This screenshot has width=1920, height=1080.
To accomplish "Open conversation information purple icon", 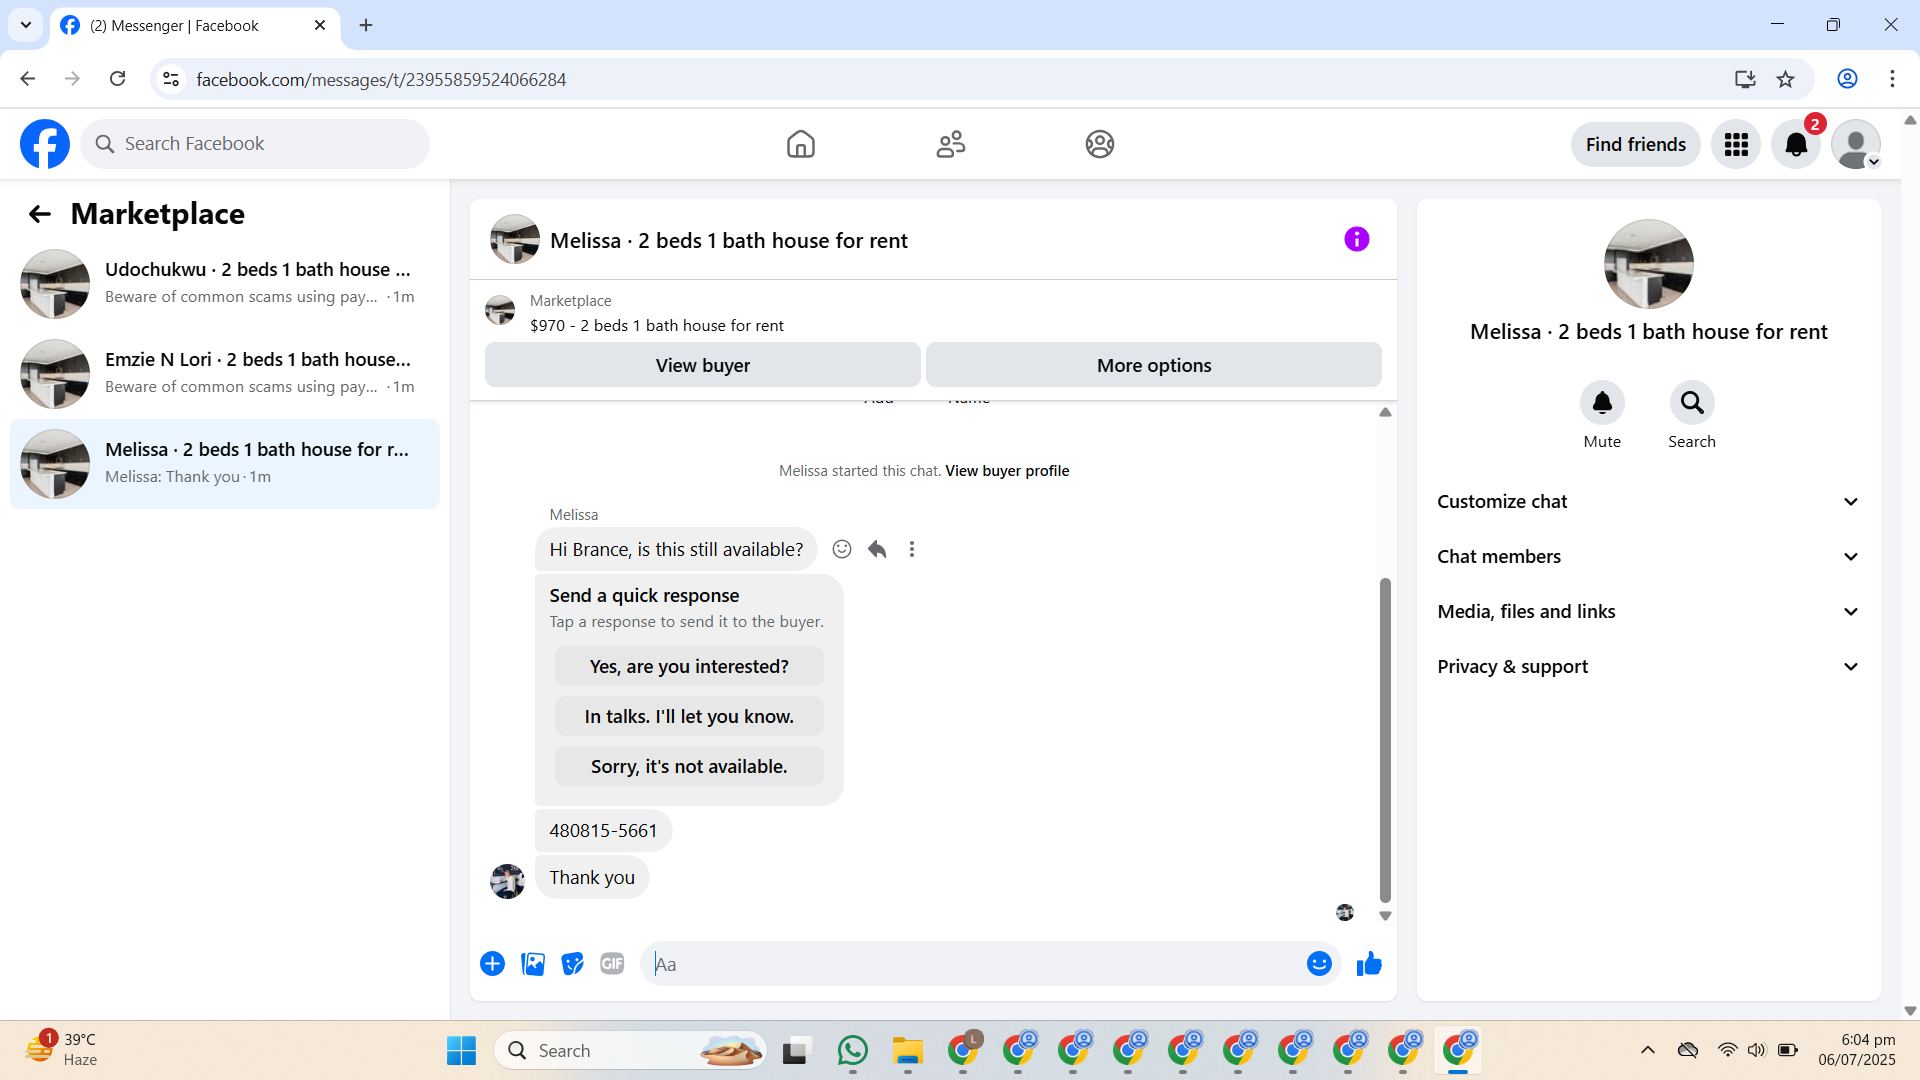I will (1357, 239).
